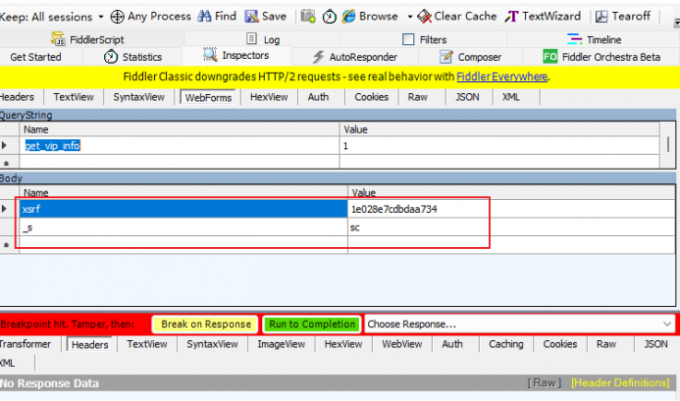Click the Save toolbar icon
This screenshot has width=680, height=401.
(x=252, y=17)
